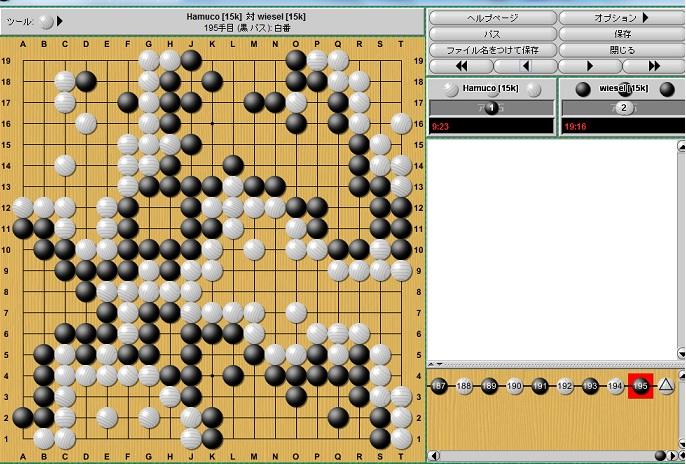
Task: Click Hamuco's white captures counter stone
Action: [490, 108]
